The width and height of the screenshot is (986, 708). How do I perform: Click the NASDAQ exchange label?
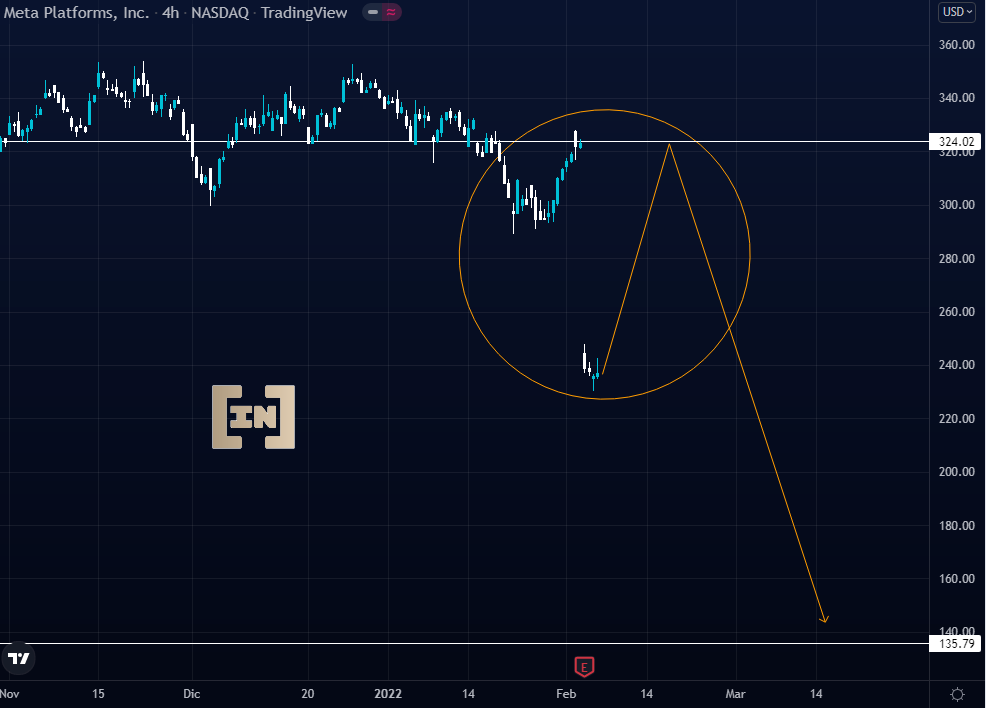(220, 13)
